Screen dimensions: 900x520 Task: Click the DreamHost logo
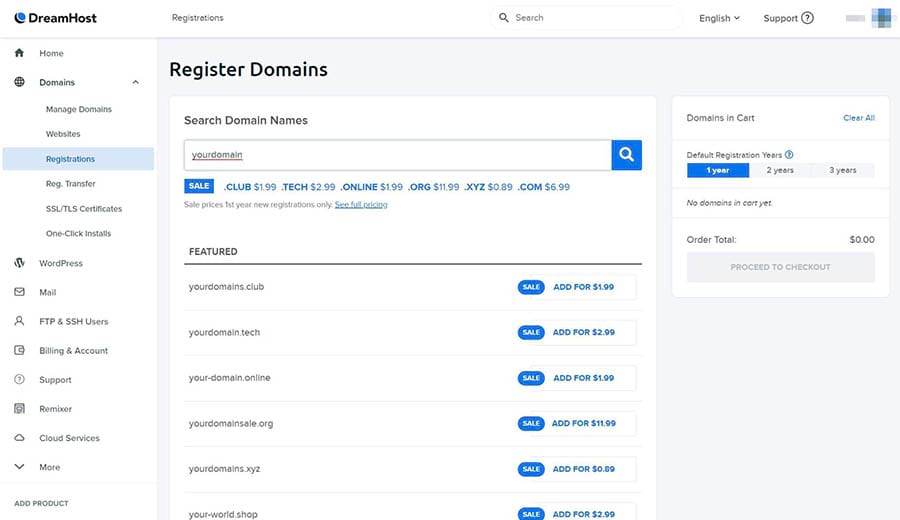coord(55,18)
